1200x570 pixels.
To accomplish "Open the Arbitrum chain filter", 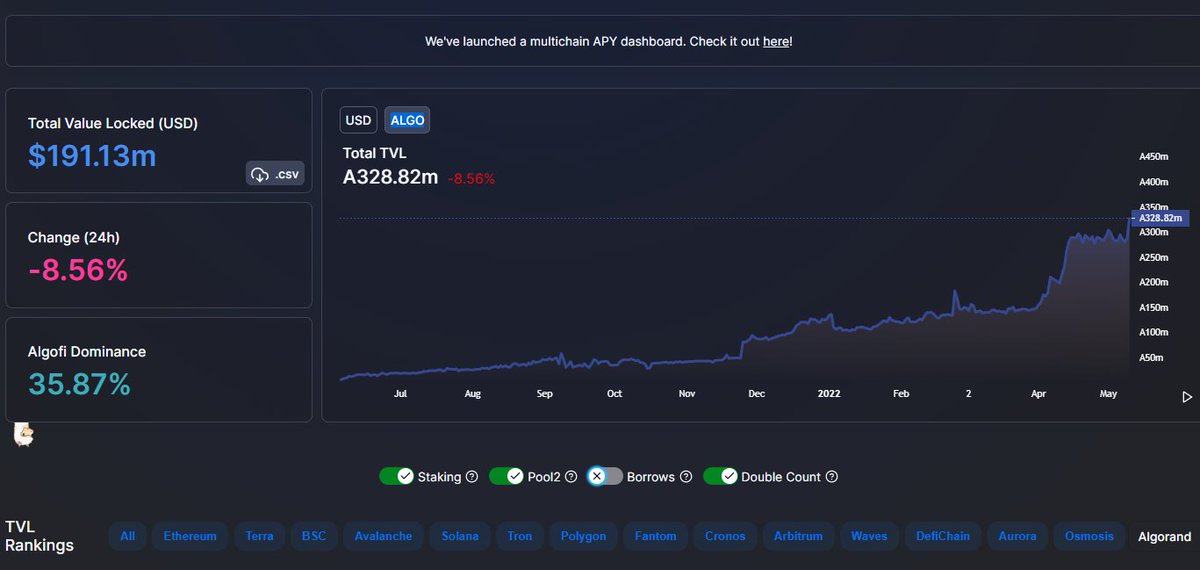I will (x=798, y=536).
